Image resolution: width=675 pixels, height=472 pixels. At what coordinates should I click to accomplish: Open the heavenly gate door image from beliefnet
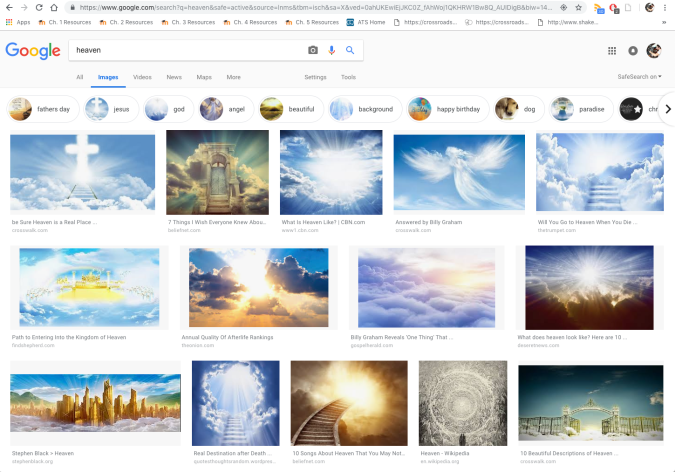217,172
